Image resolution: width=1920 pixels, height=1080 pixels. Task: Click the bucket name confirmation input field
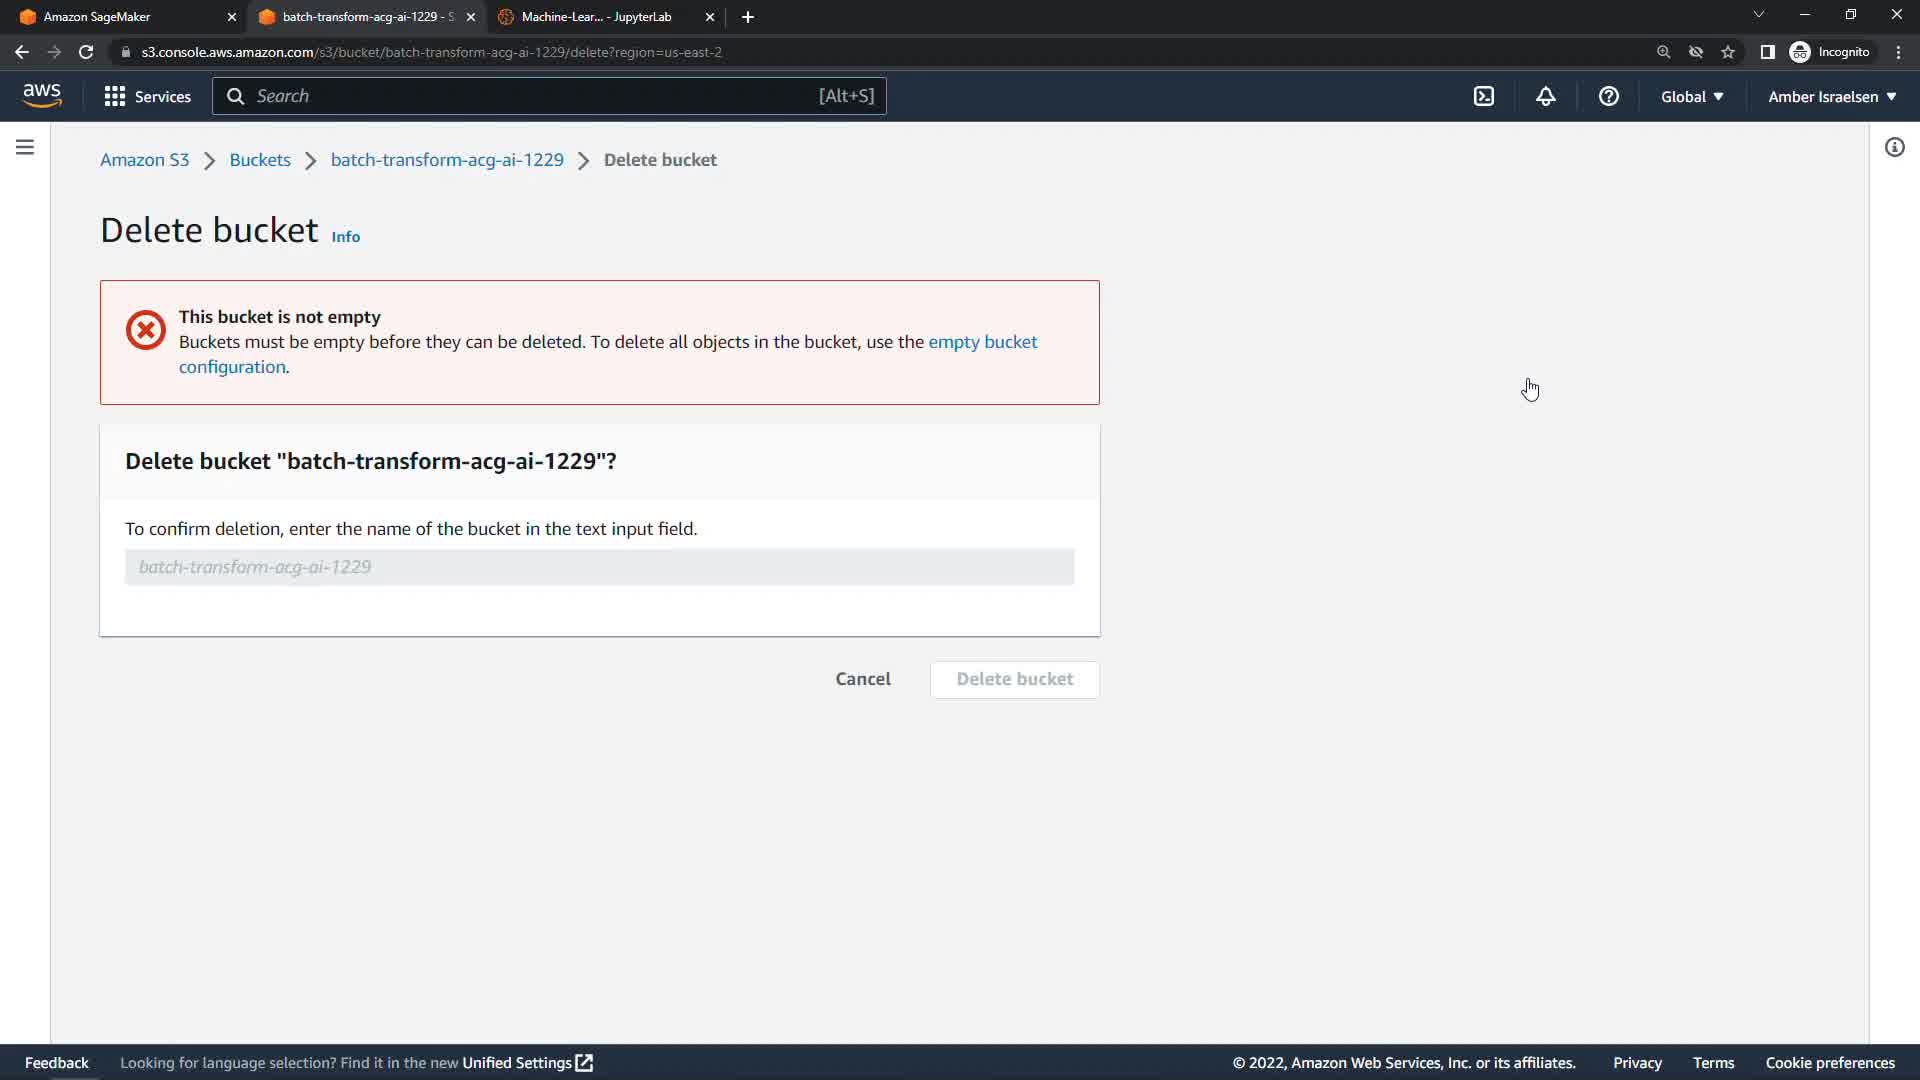tap(599, 567)
